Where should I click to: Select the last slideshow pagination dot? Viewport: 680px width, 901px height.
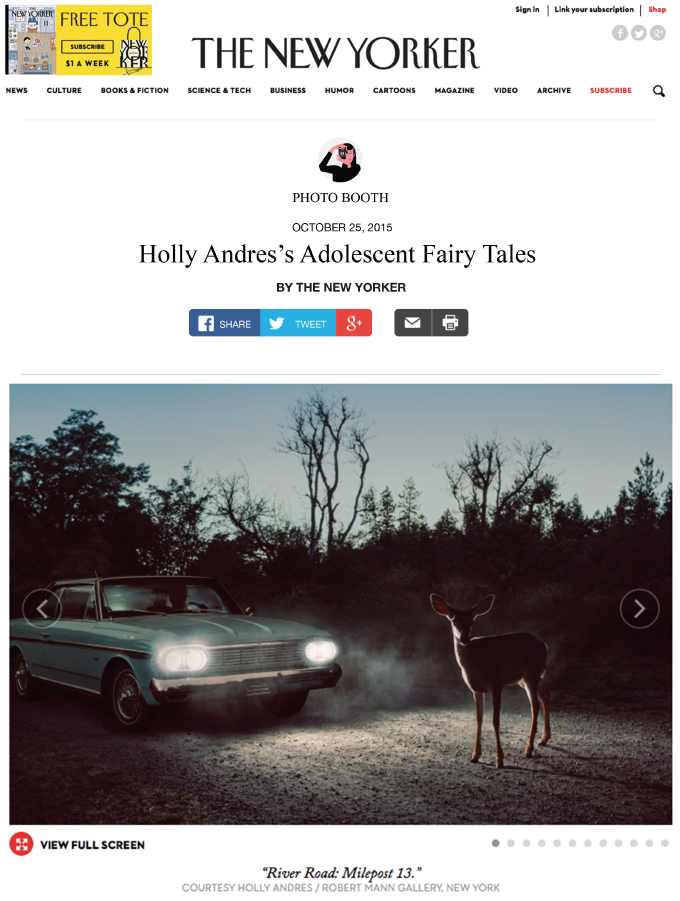click(664, 843)
